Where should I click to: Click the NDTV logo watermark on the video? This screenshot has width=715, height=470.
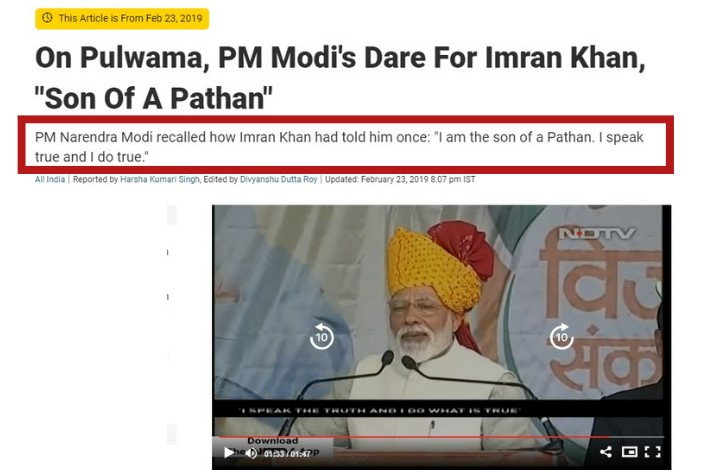pyautogui.click(x=596, y=233)
